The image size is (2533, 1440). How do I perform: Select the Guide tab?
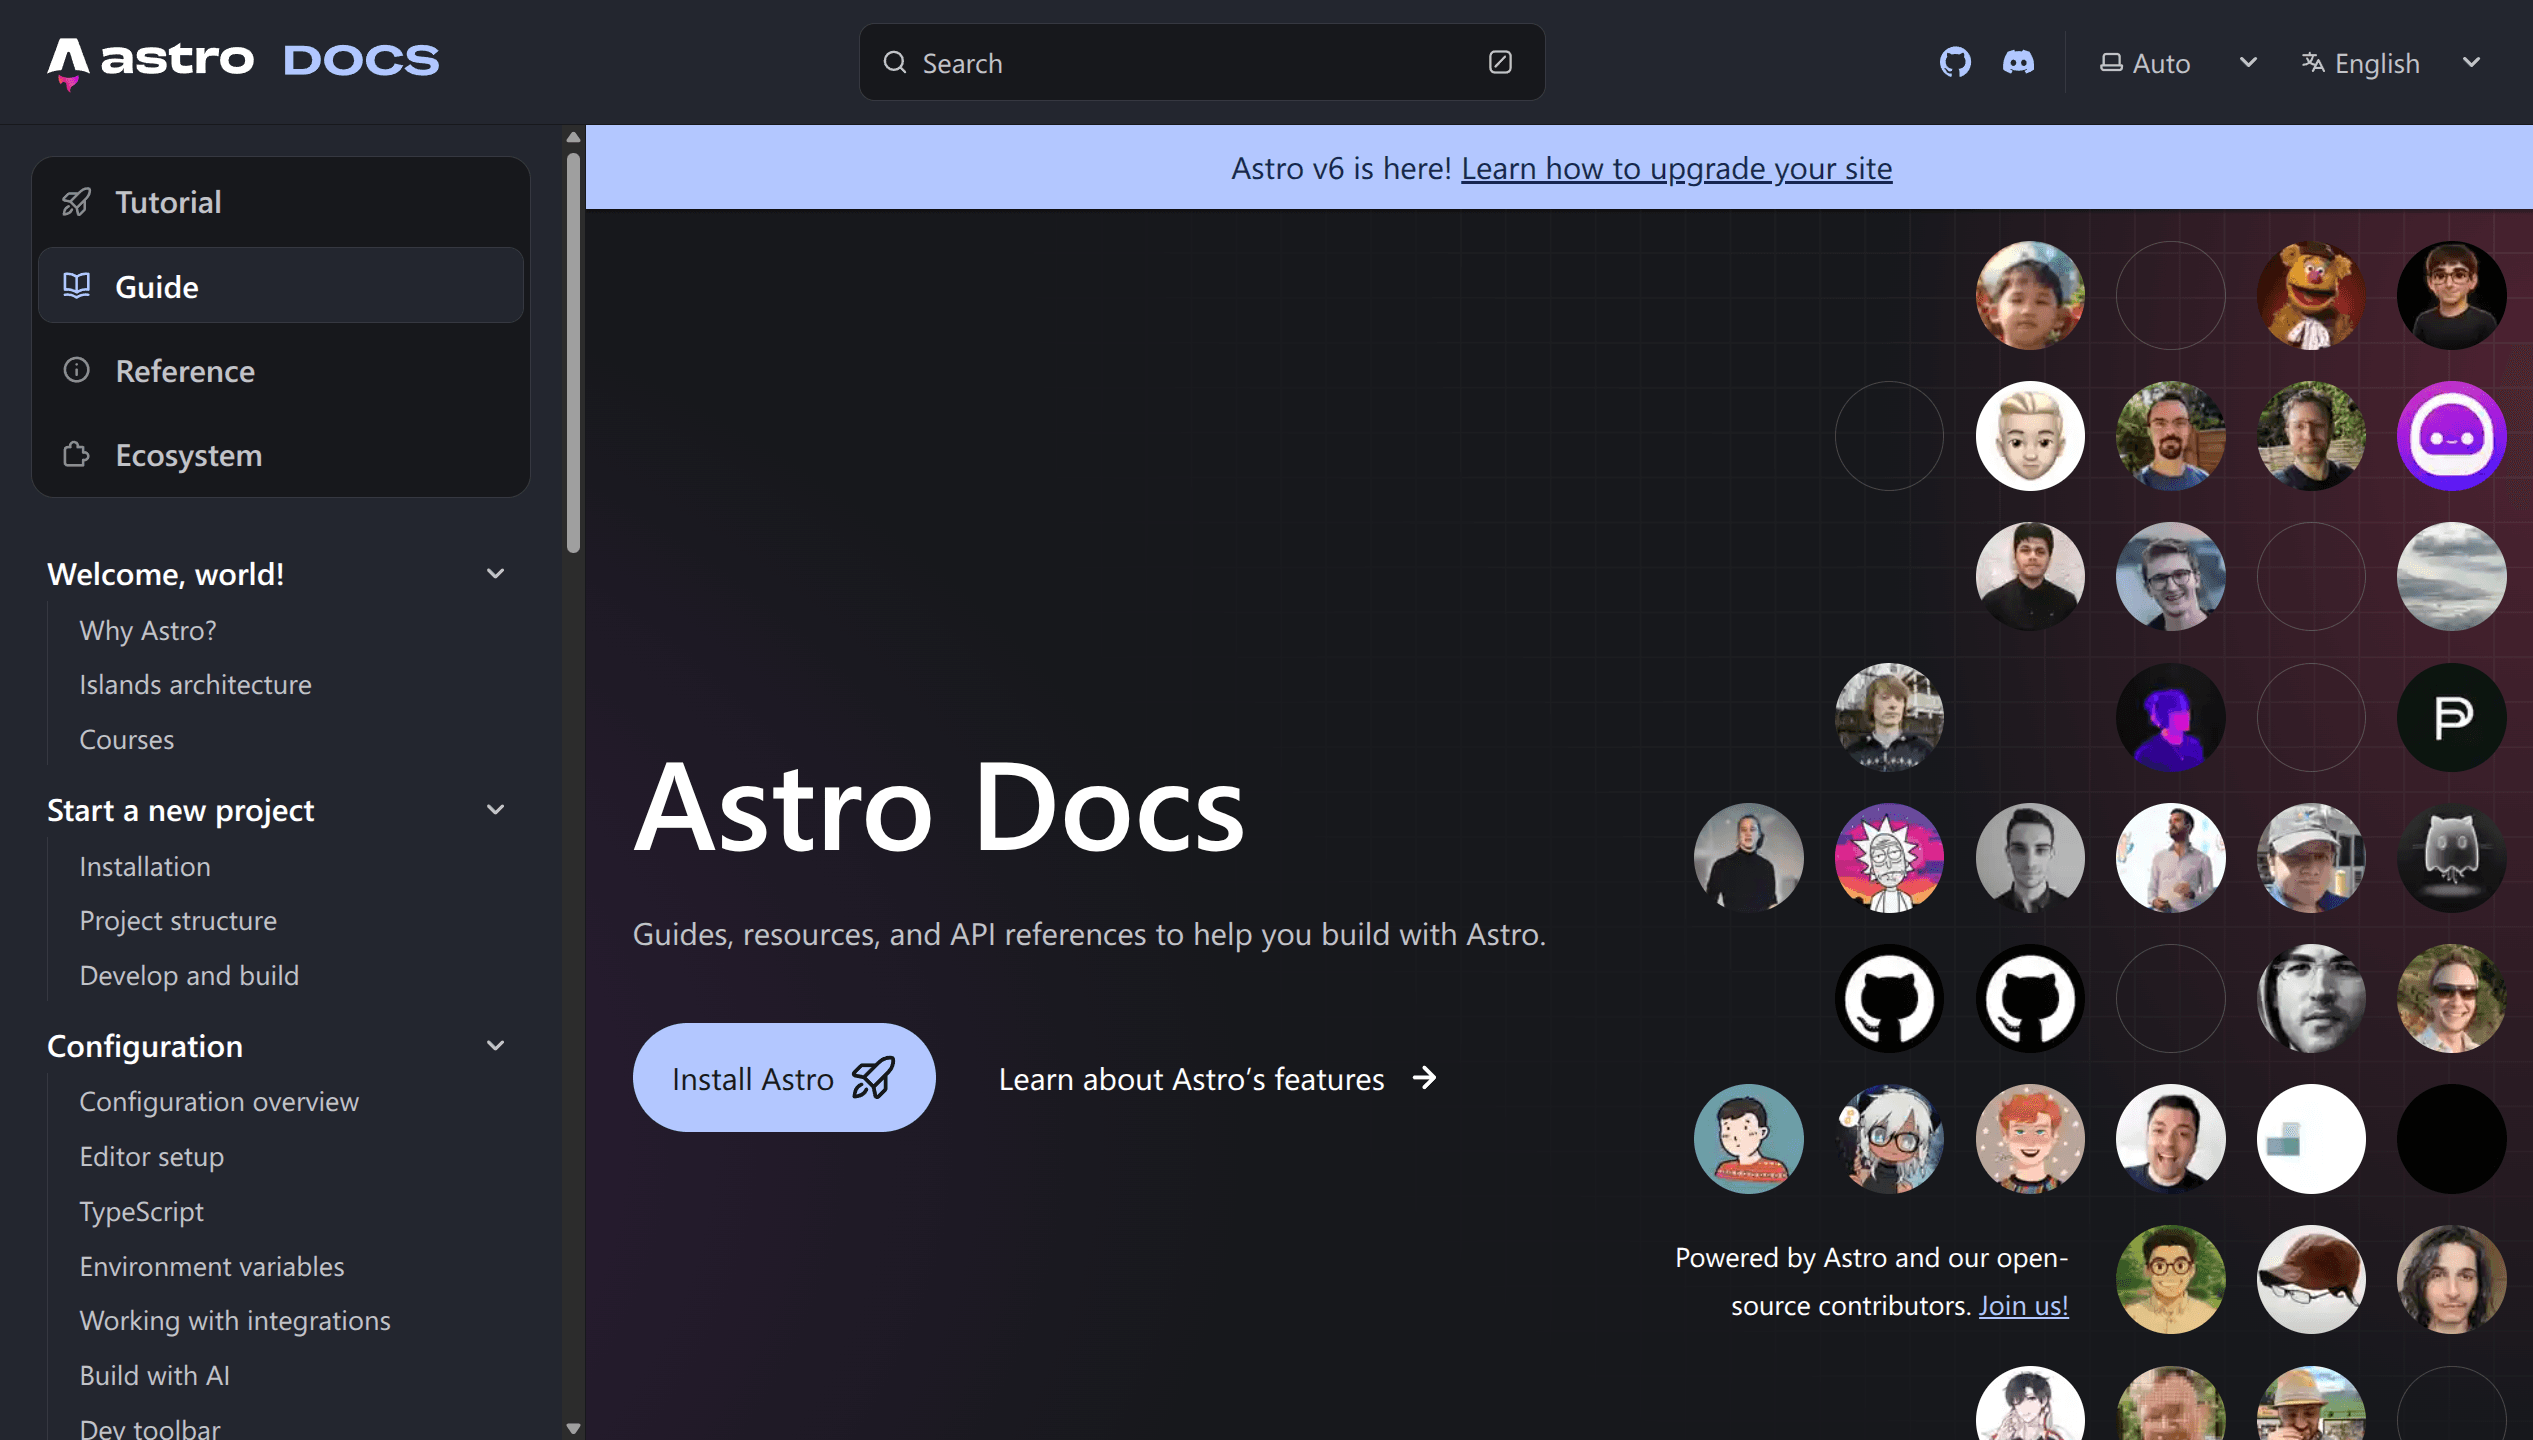[281, 286]
